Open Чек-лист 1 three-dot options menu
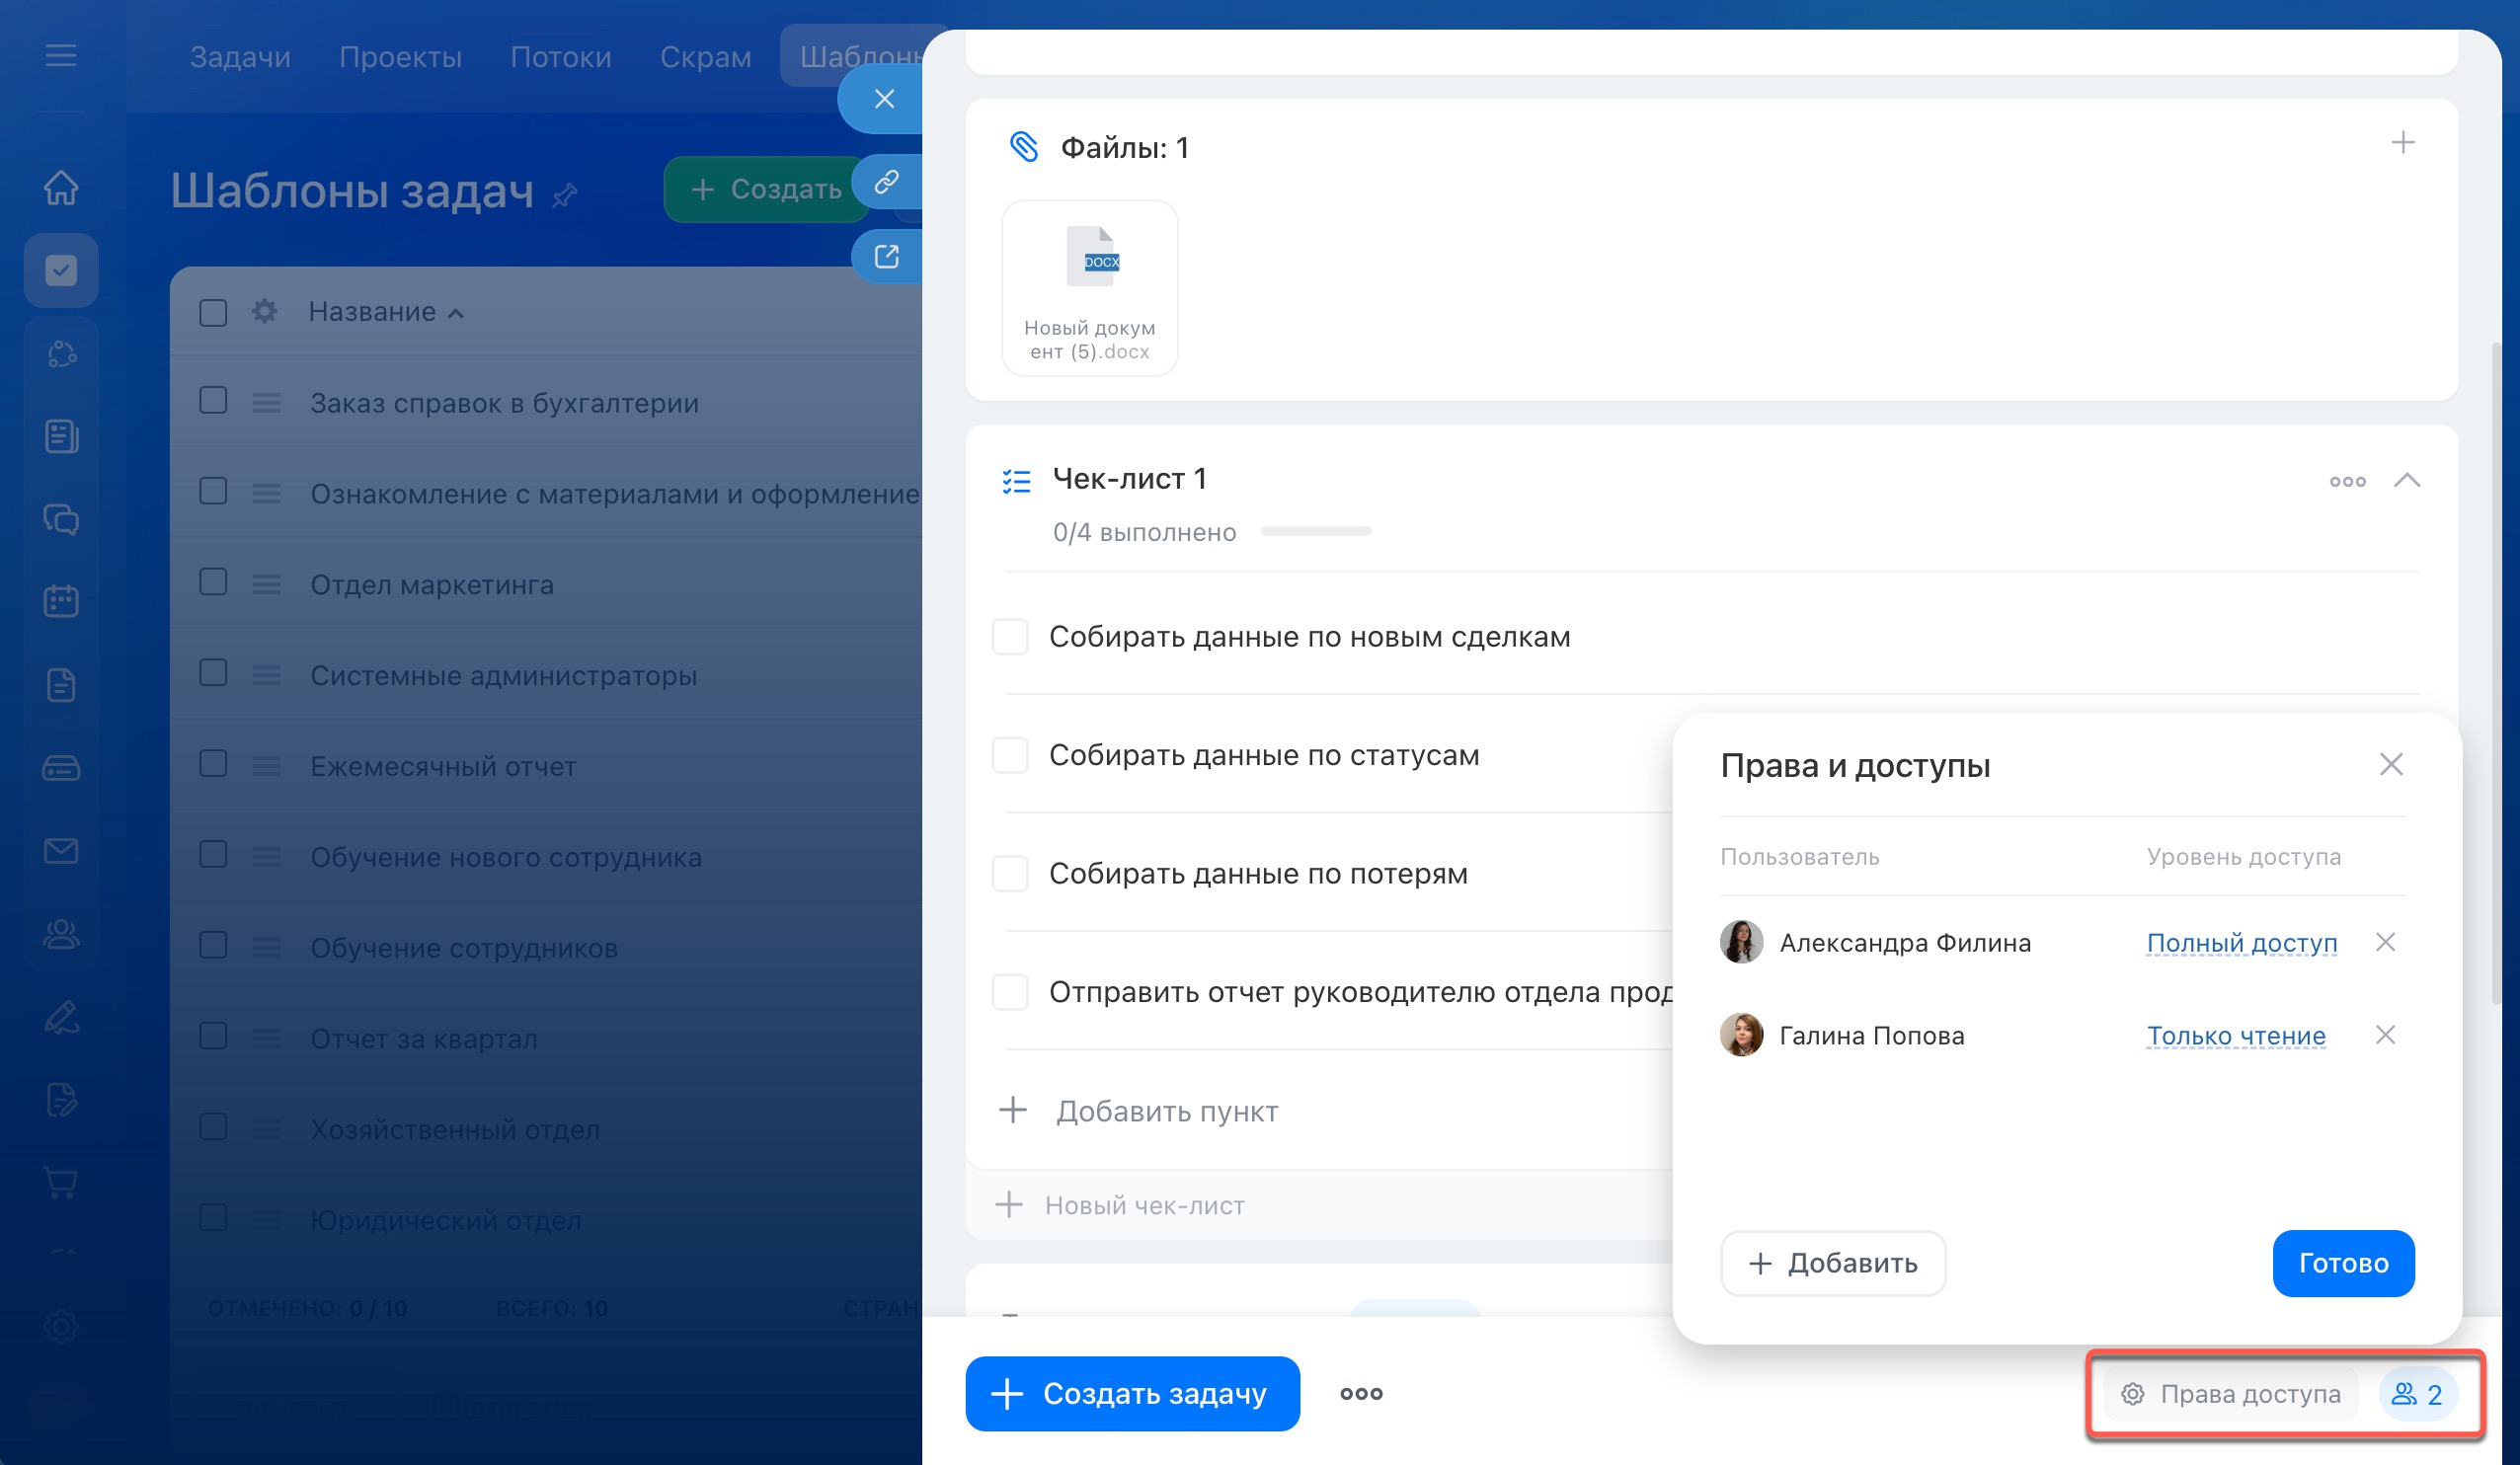Viewport: 2520px width, 1465px height. 2346,482
